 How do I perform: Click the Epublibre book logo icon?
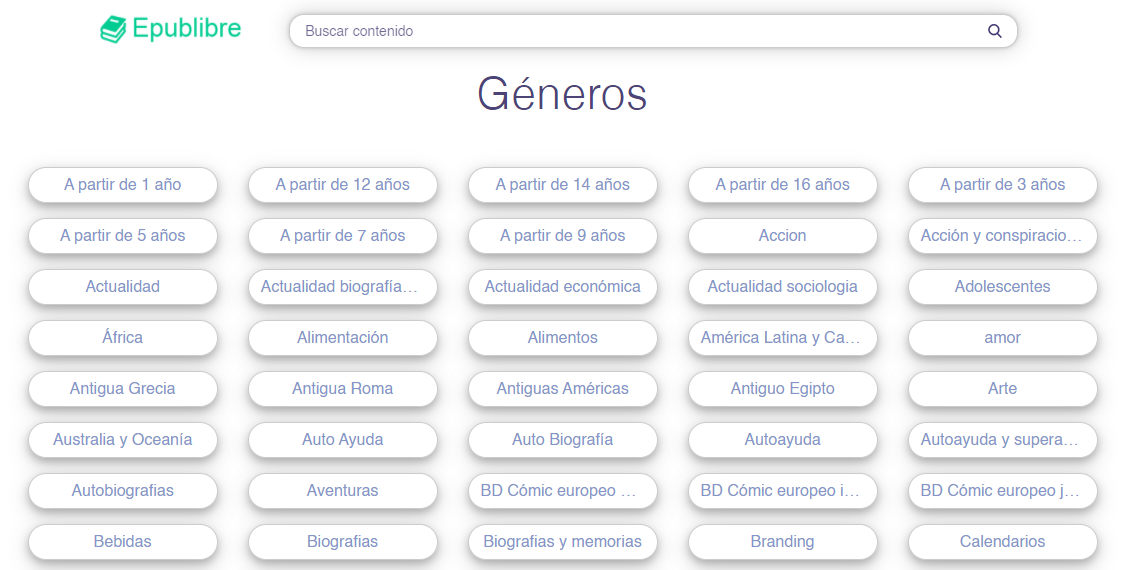(113, 30)
